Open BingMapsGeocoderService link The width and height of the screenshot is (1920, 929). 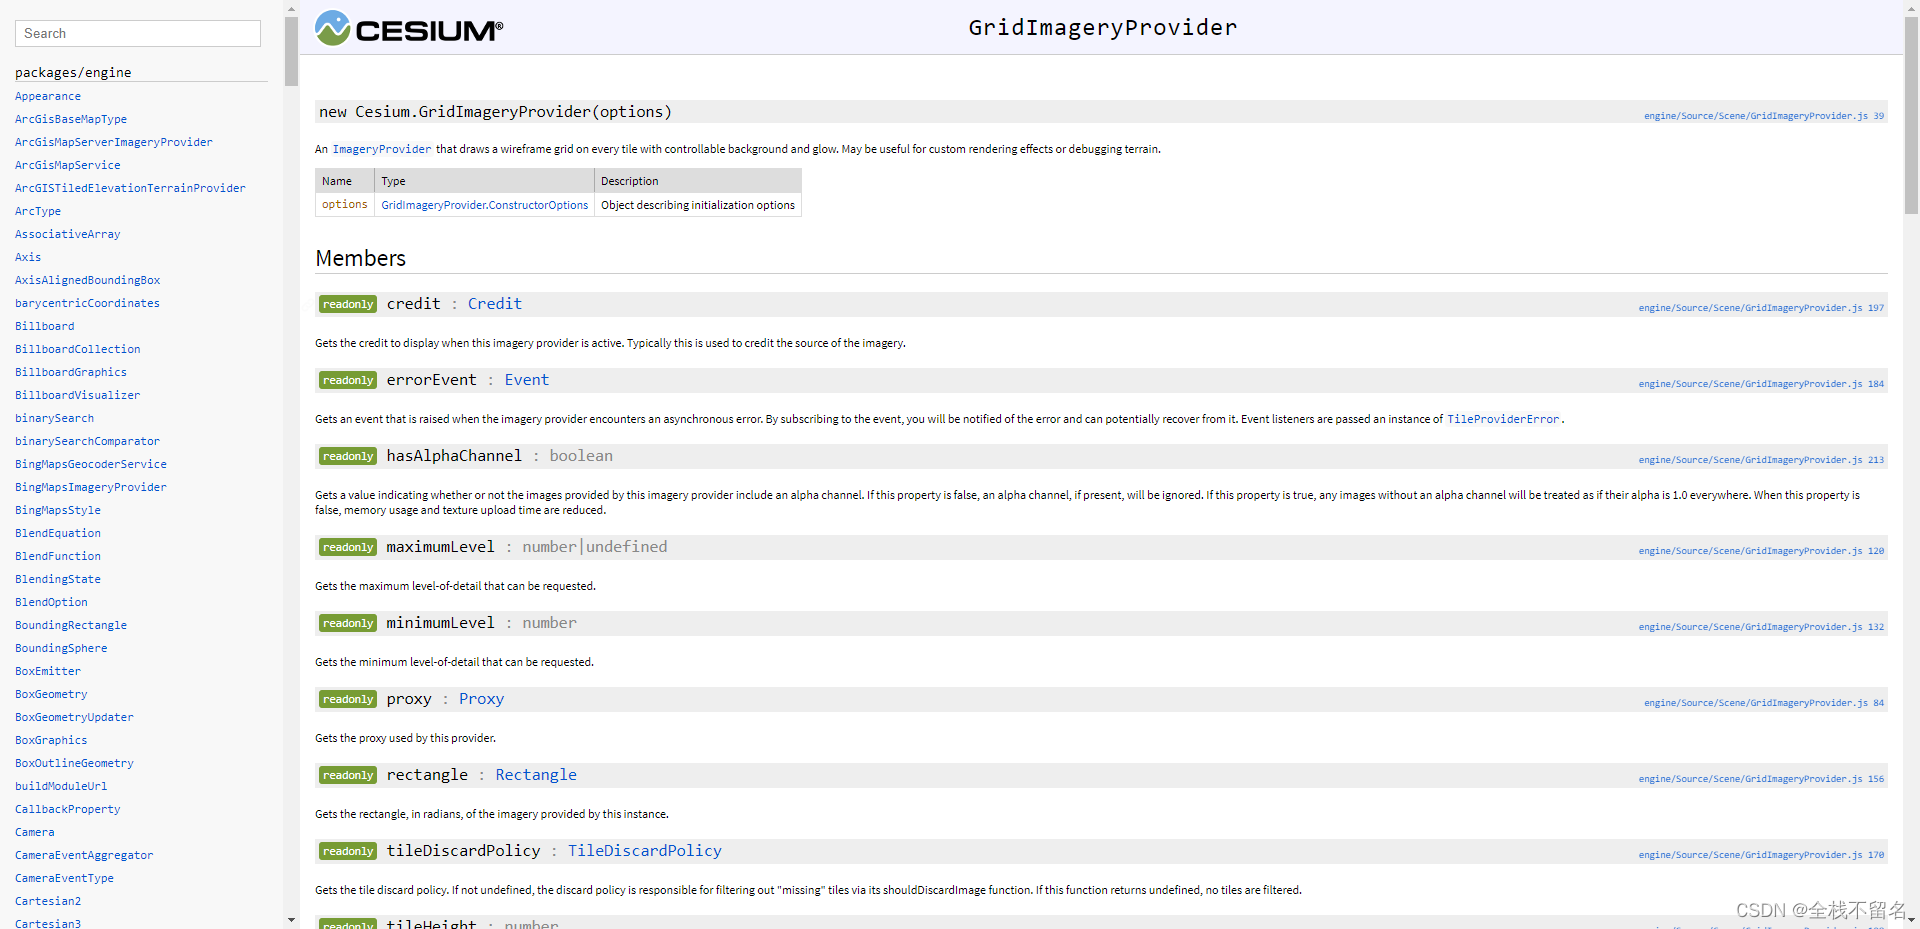click(91, 464)
